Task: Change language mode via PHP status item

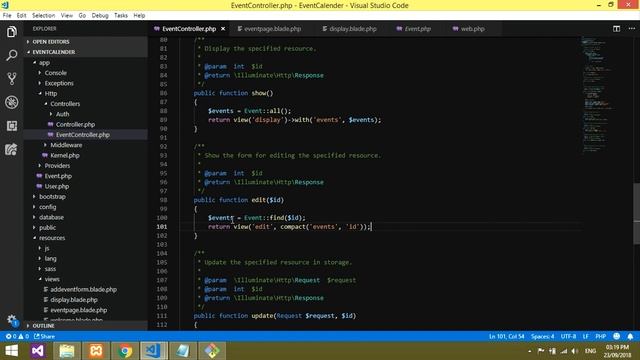Action: pos(600,336)
